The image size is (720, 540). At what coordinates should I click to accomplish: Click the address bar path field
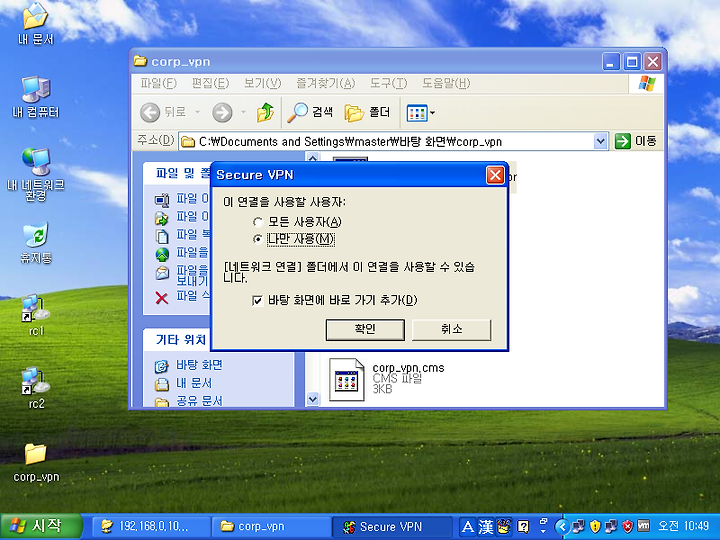point(387,141)
